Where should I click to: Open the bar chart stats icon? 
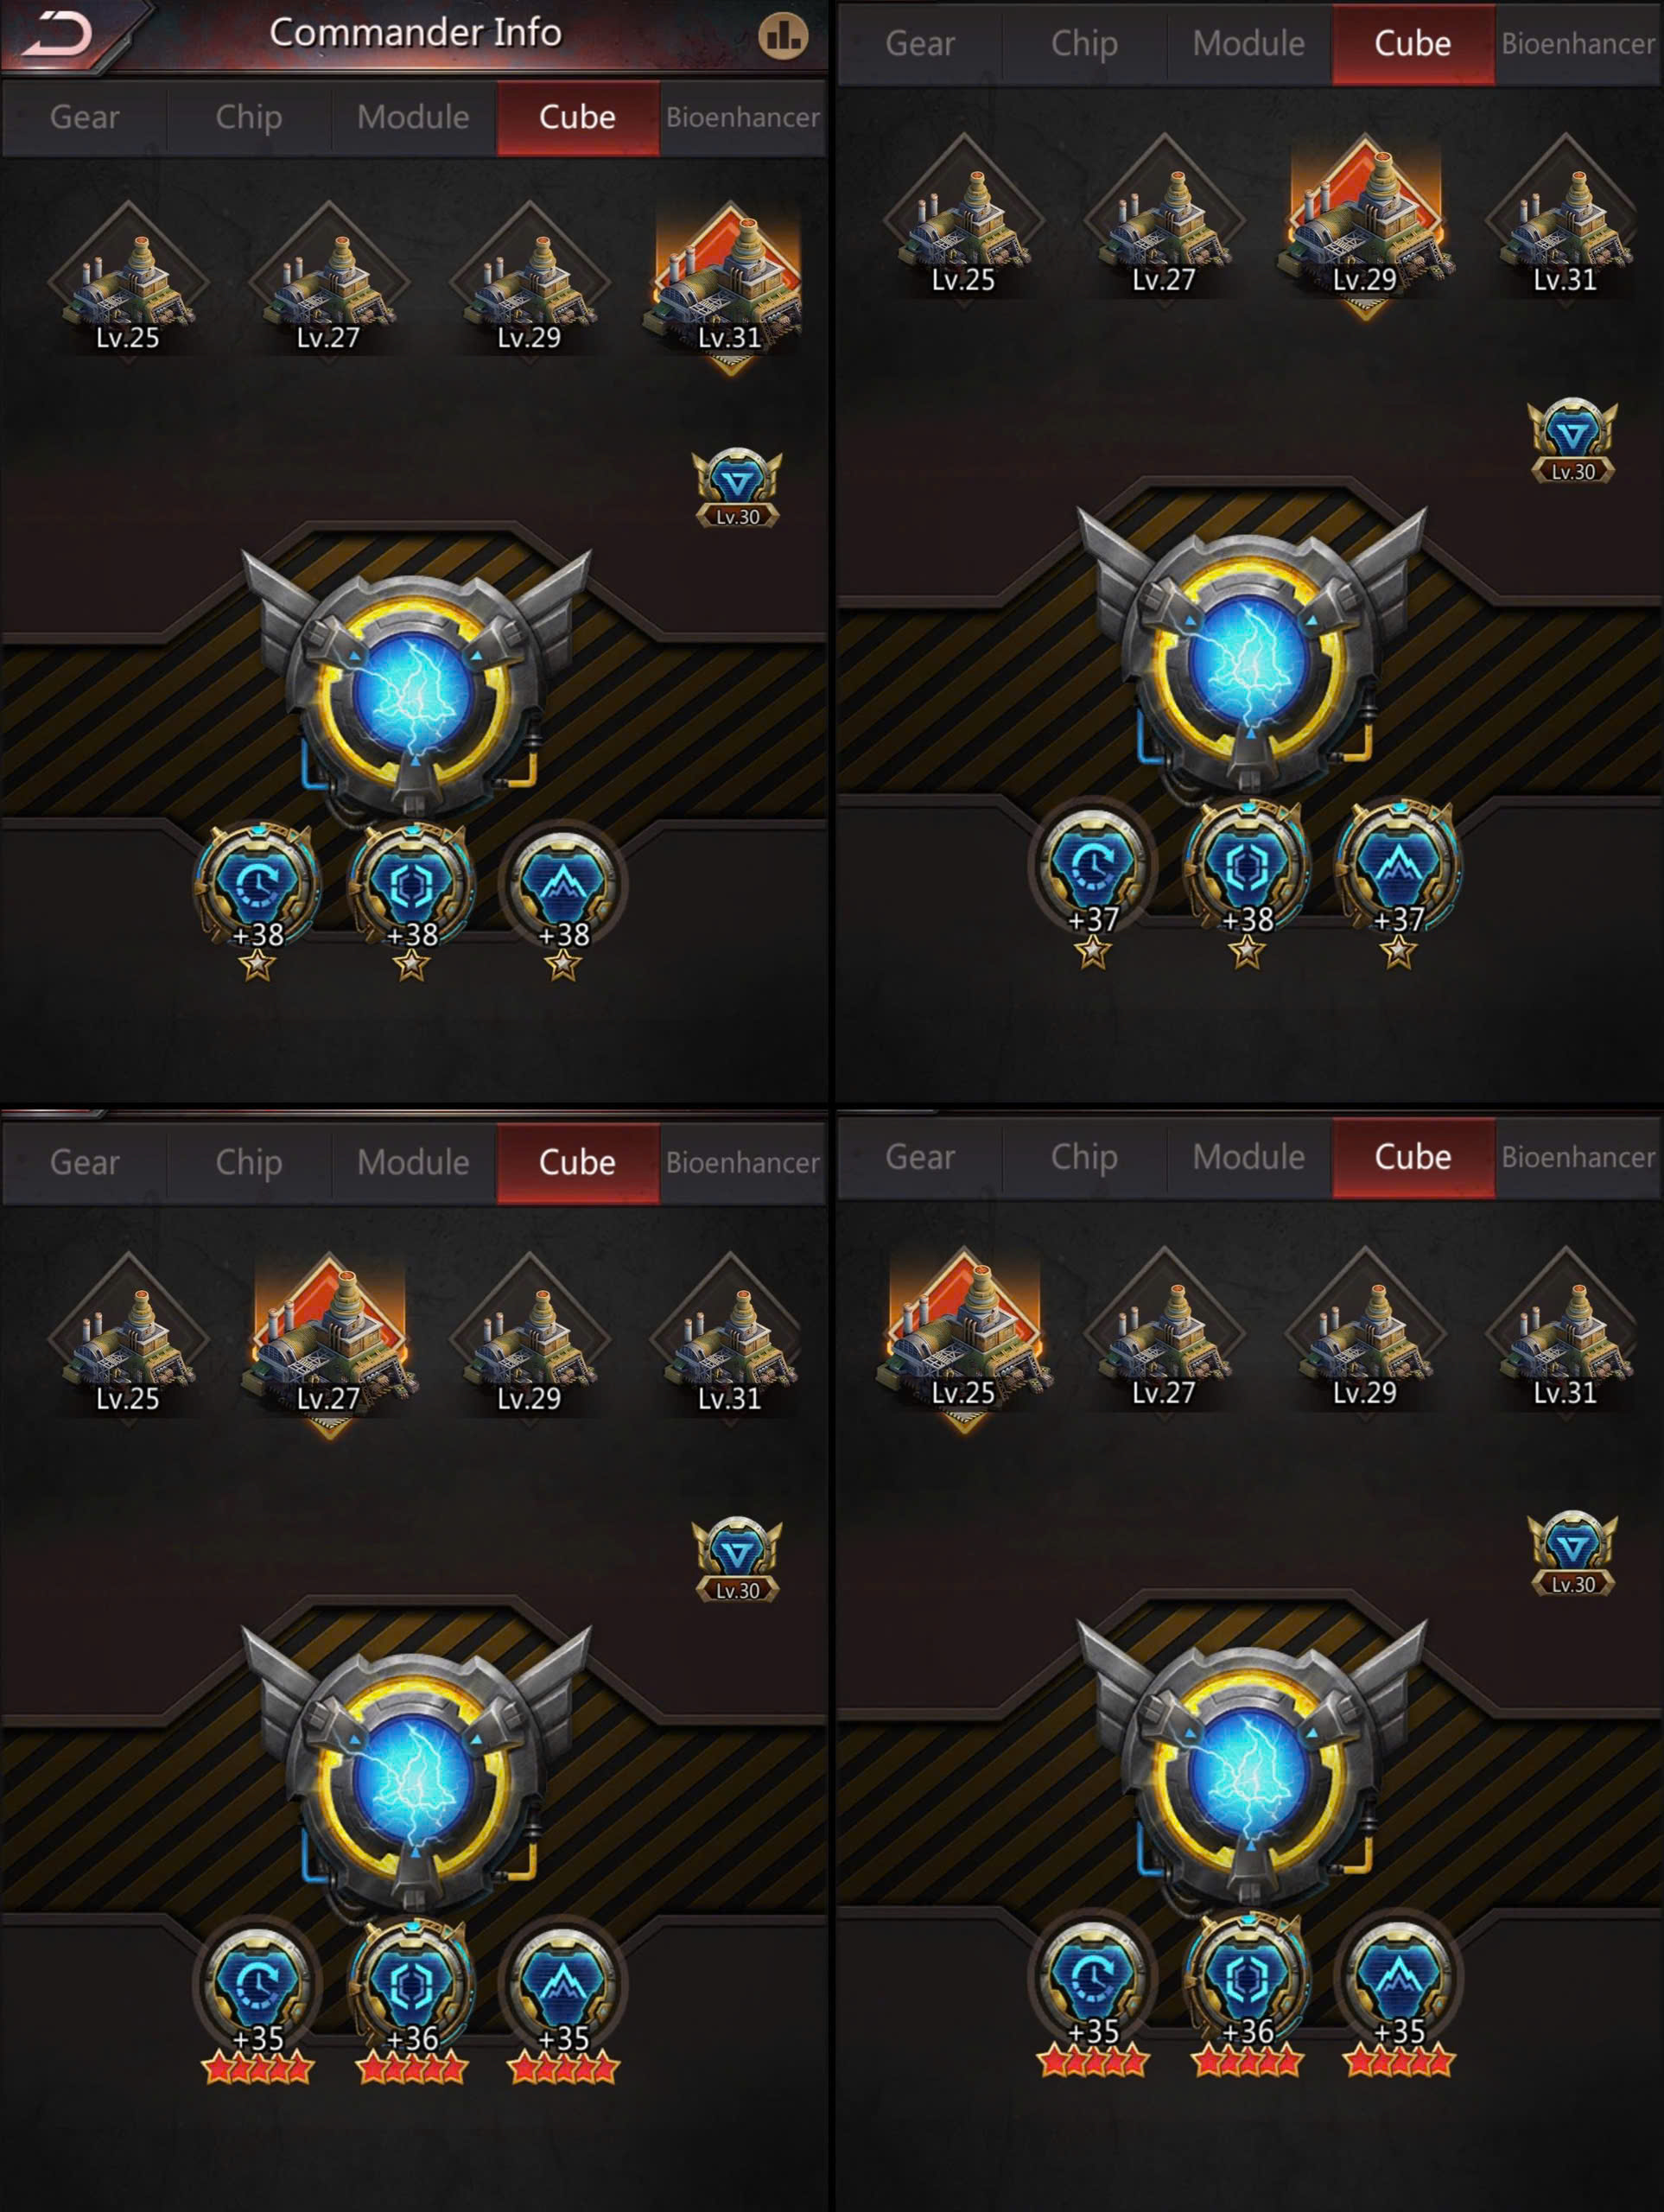[782, 36]
